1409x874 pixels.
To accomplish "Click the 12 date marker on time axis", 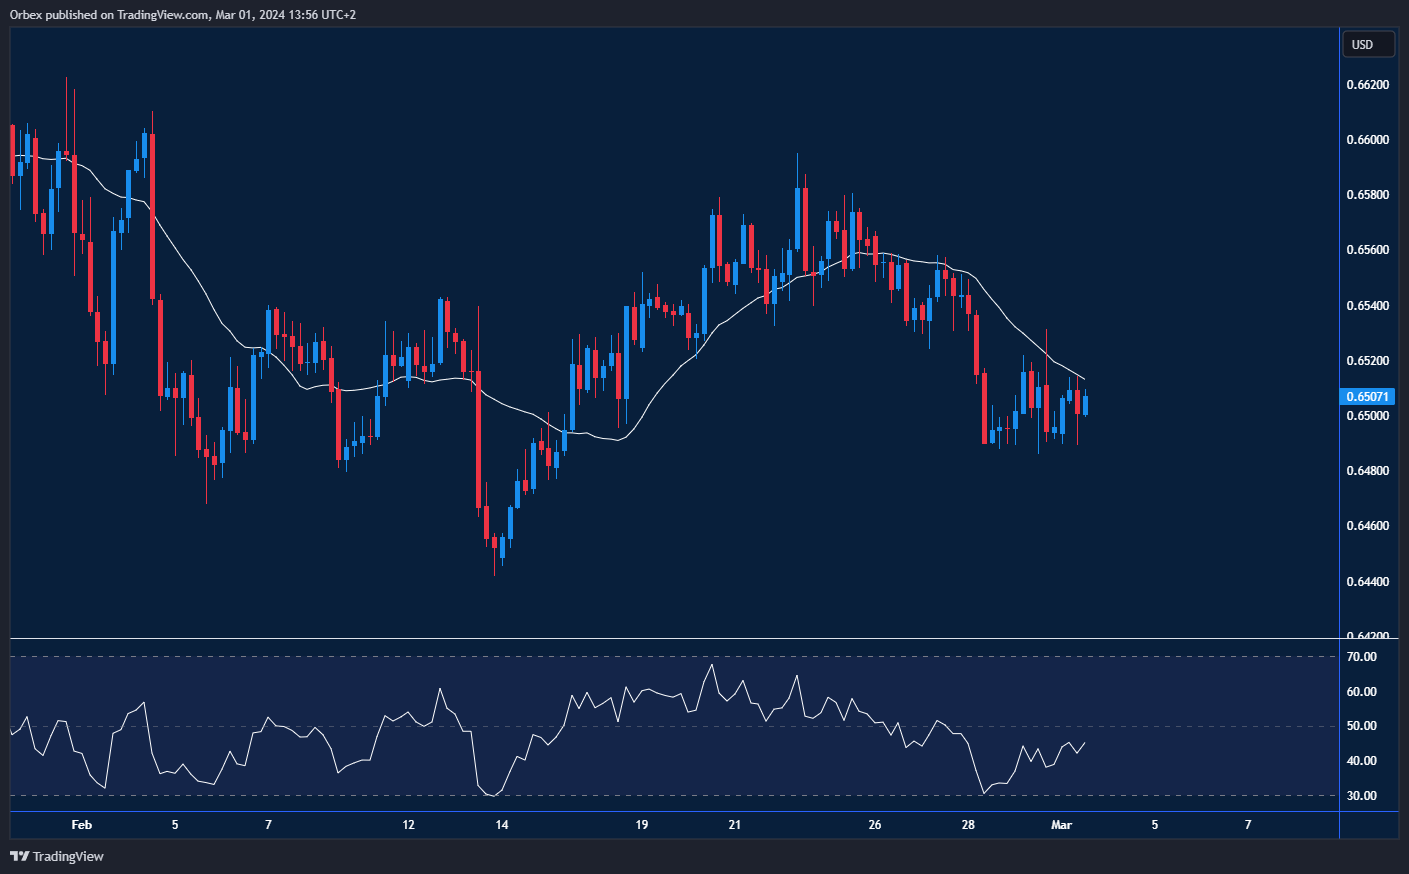I will (x=408, y=825).
